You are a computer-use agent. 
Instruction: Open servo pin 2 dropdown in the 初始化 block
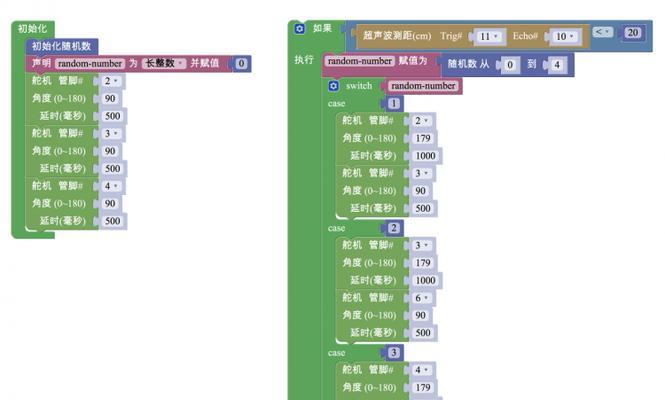(112, 81)
